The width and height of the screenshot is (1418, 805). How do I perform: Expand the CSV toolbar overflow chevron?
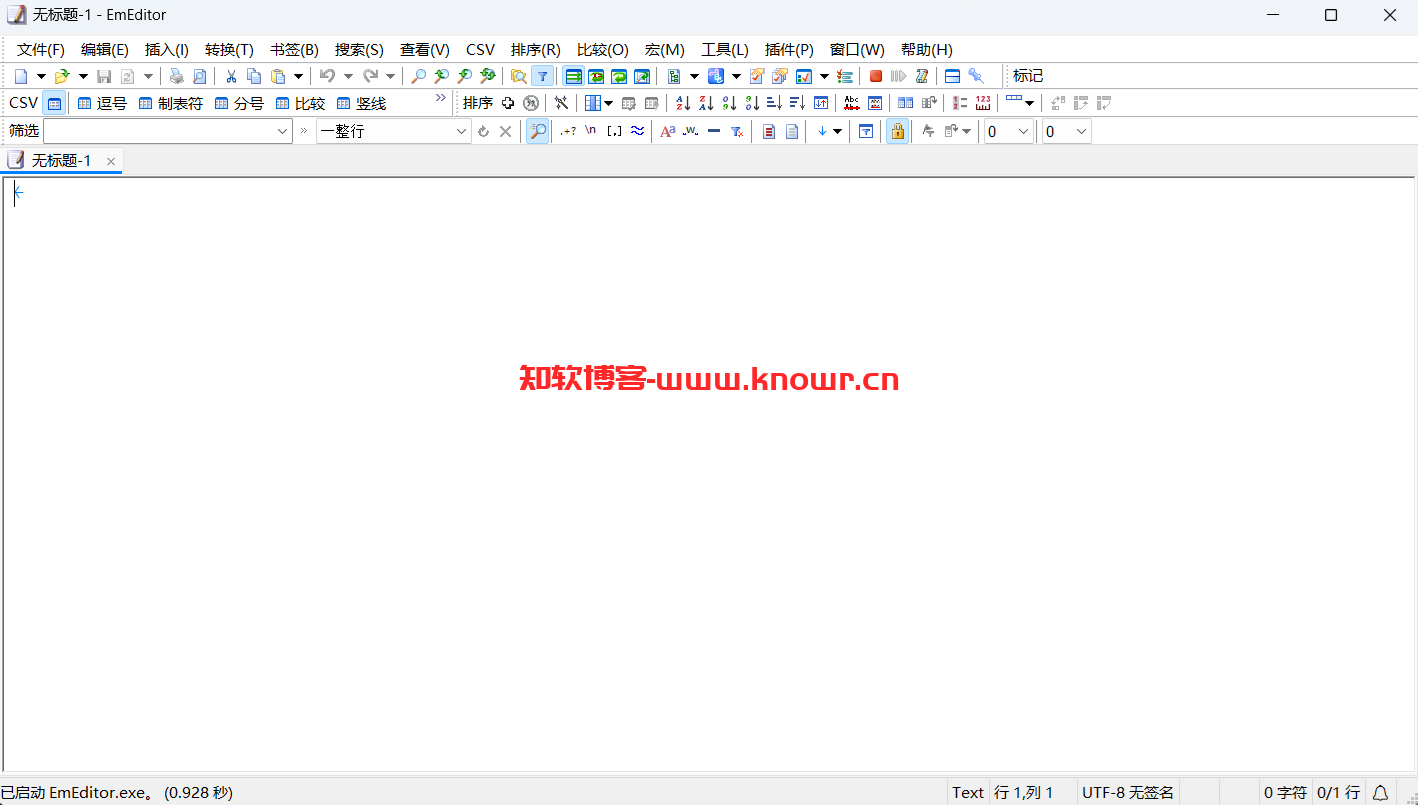coord(440,98)
